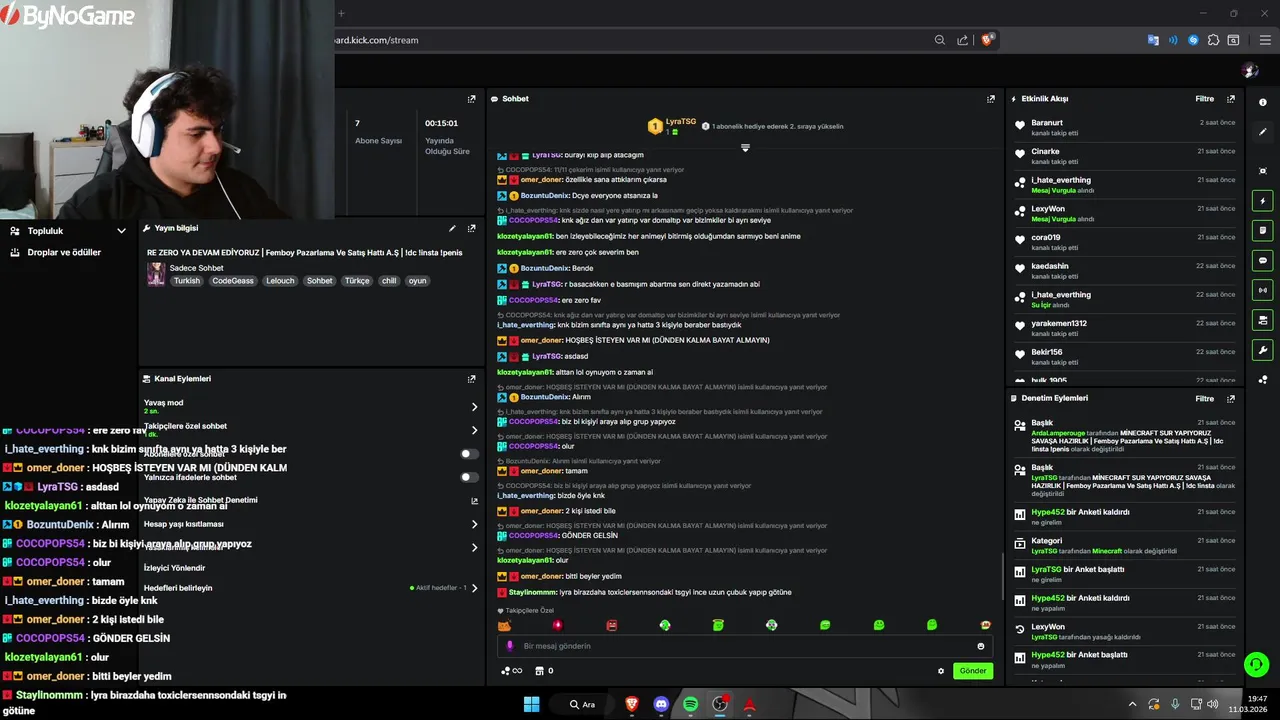Pop out the Denetim Eylemleri panel
1280x720 pixels.
(x=1231, y=398)
